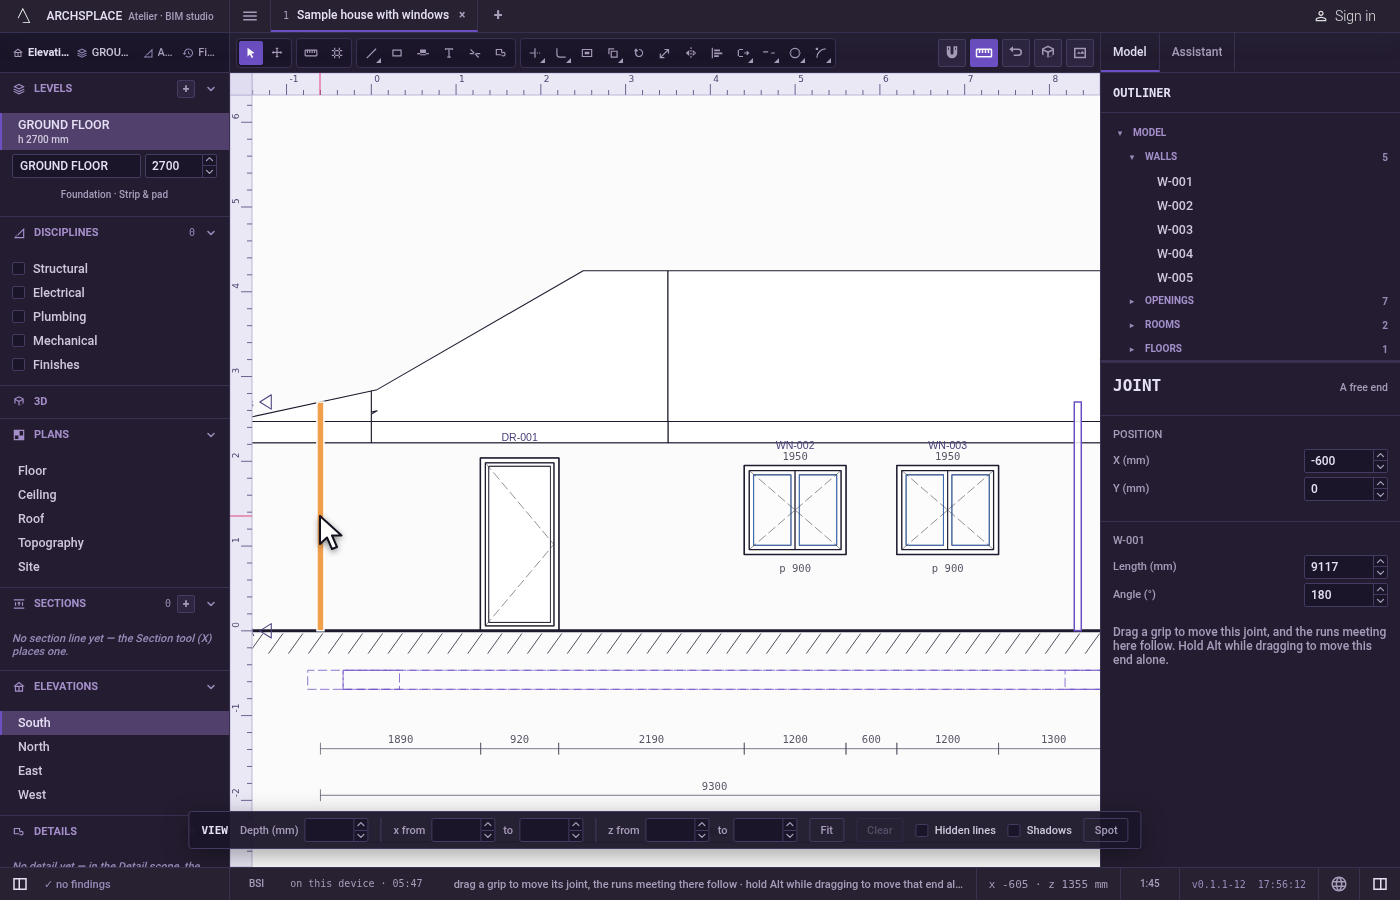
Task: Click the X (mm) position field
Action: (x=1339, y=461)
